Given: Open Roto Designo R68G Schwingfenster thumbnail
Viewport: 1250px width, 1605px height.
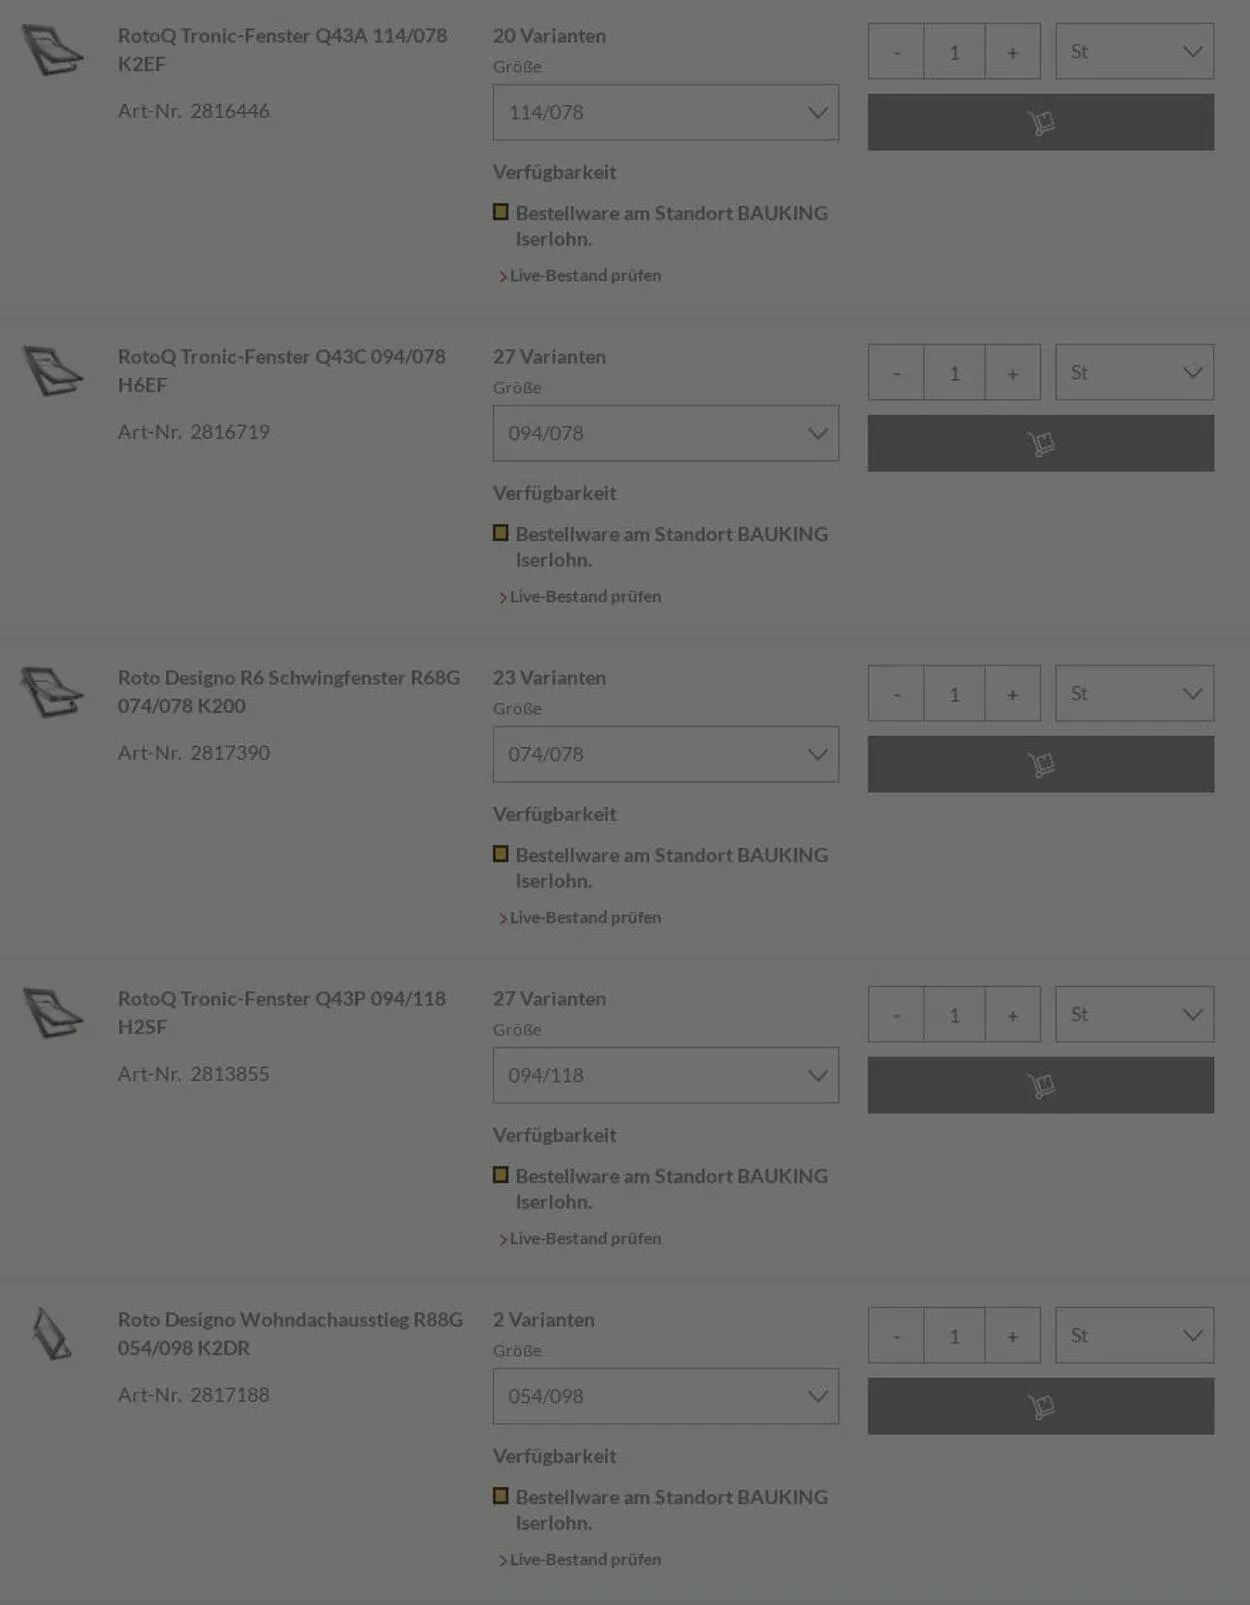Looking at the screenshot, I should 52,692.
